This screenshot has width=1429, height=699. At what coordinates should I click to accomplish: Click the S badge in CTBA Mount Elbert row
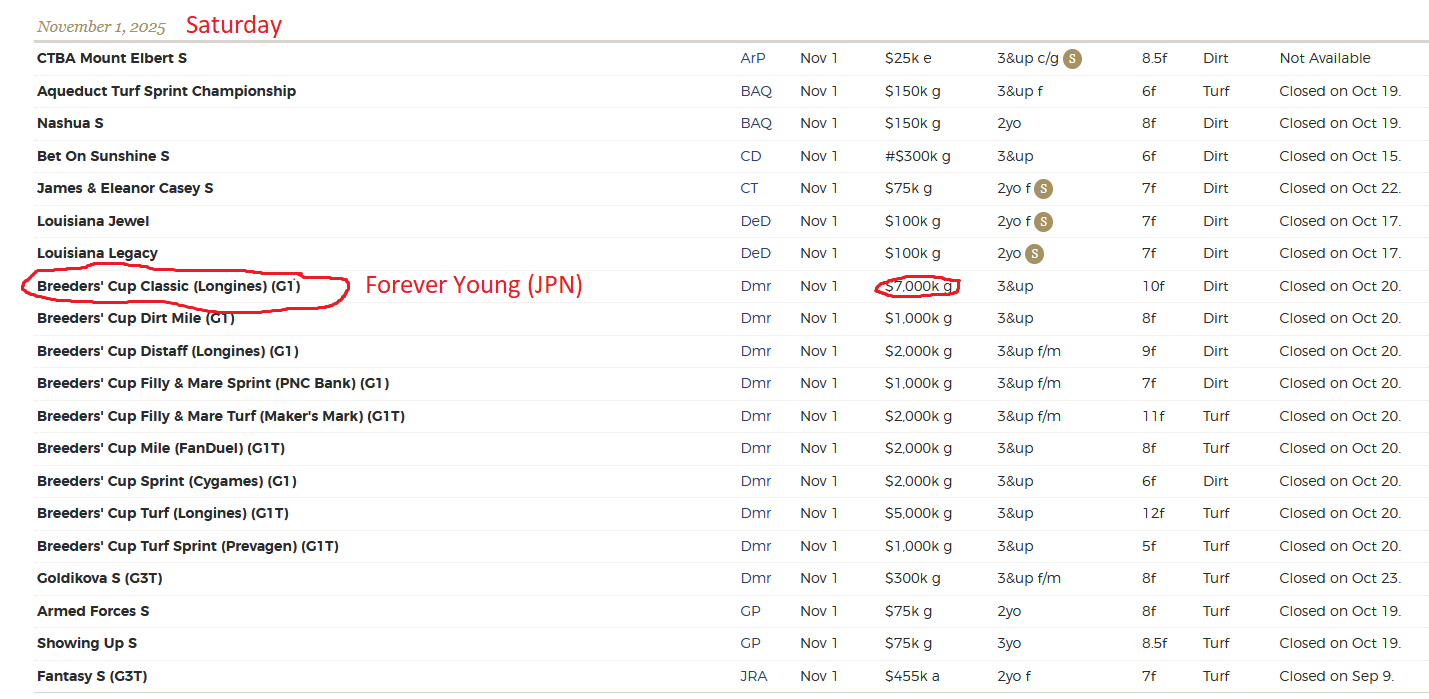pyautogui.click(x=1072, y=58)
